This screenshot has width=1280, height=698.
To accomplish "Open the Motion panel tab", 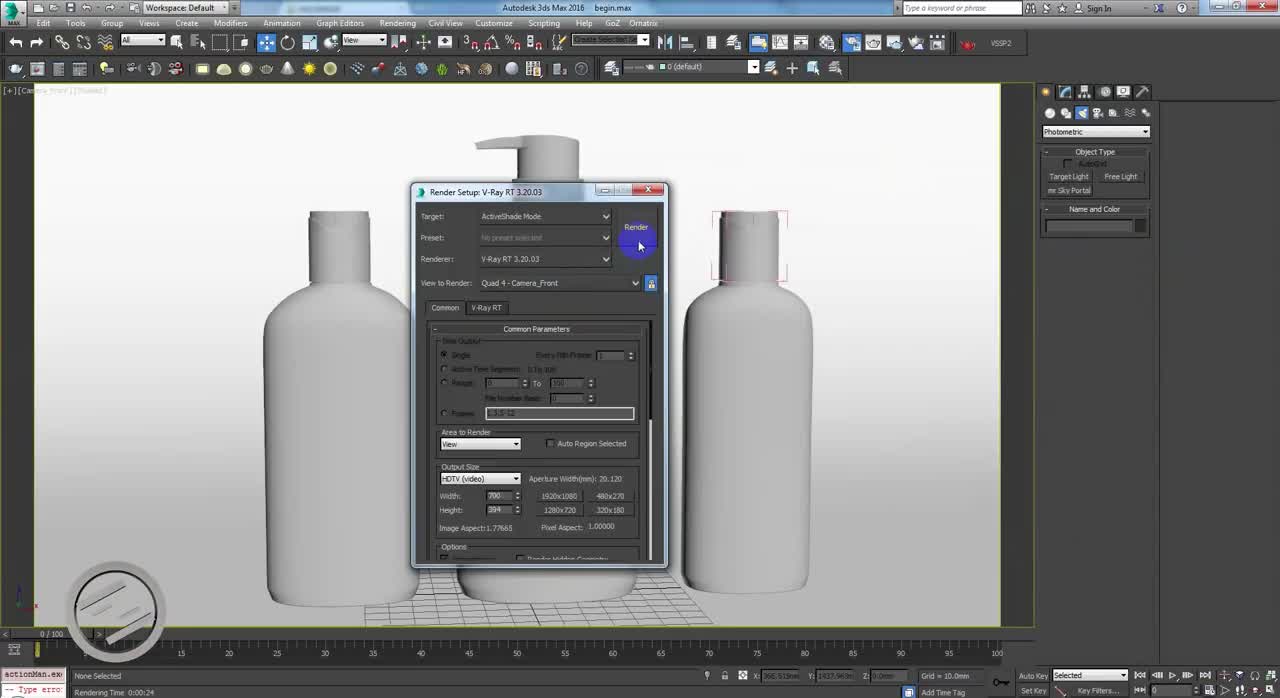I will click(x=1104, y=92).
